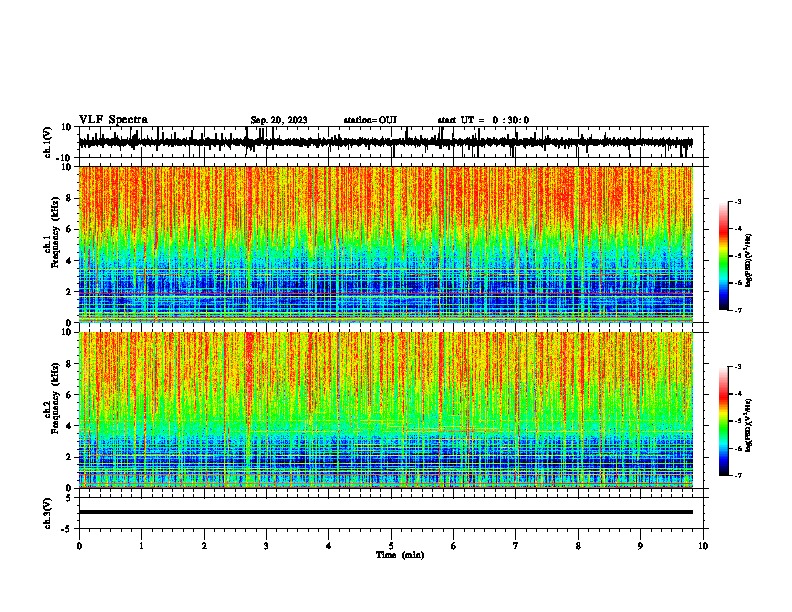Click the ch.1 voltage waveform panel
Screen dimensions: 792x612
(x=391, y=142)
